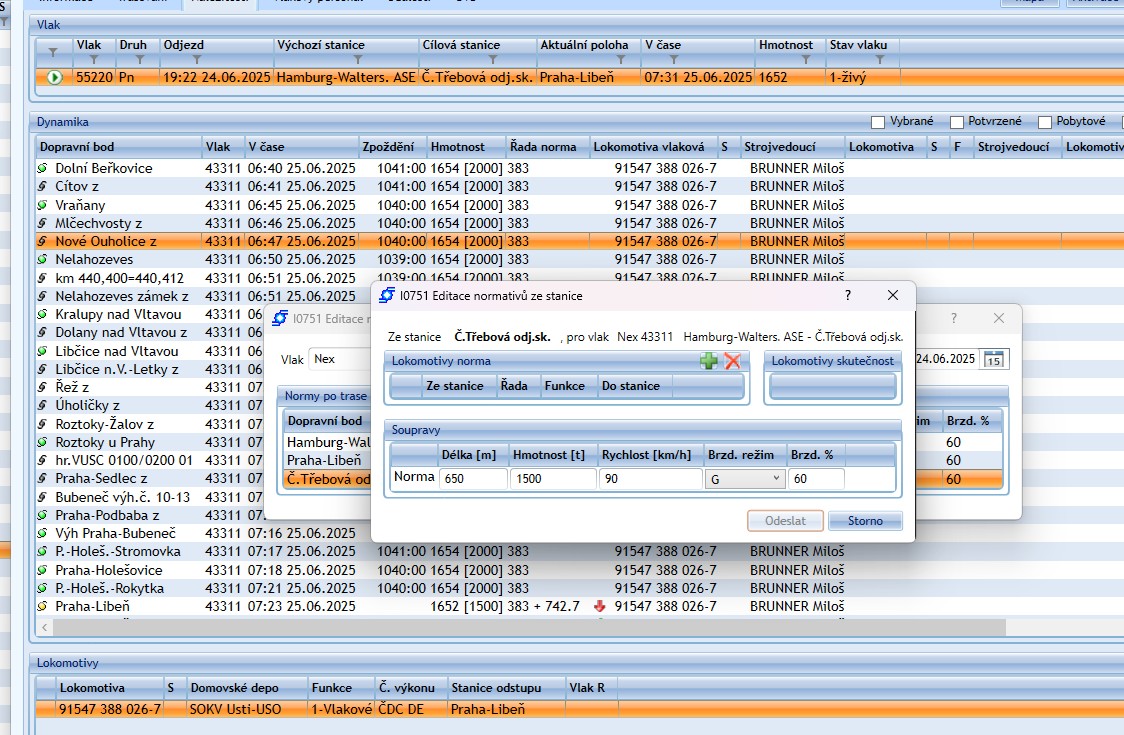Click red X to delete locomotive norm
This screenshot has height=735, width=1124.
click(732, 361)
